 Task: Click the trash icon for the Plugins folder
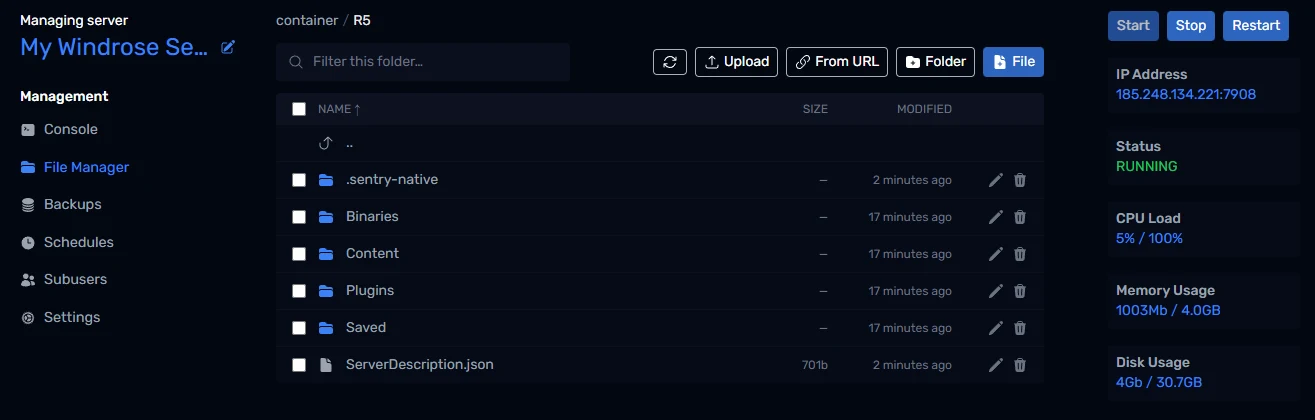pyautogui.click(x=1020, y=291)
